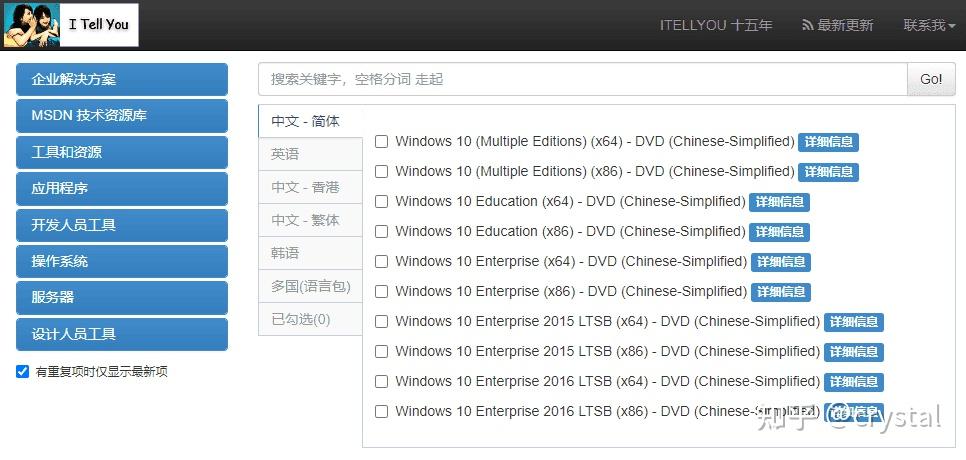Viewport: 966px width, 460px height.
Task: Check Windows 10 Education x86 checkbox
Action: [381, 232]
